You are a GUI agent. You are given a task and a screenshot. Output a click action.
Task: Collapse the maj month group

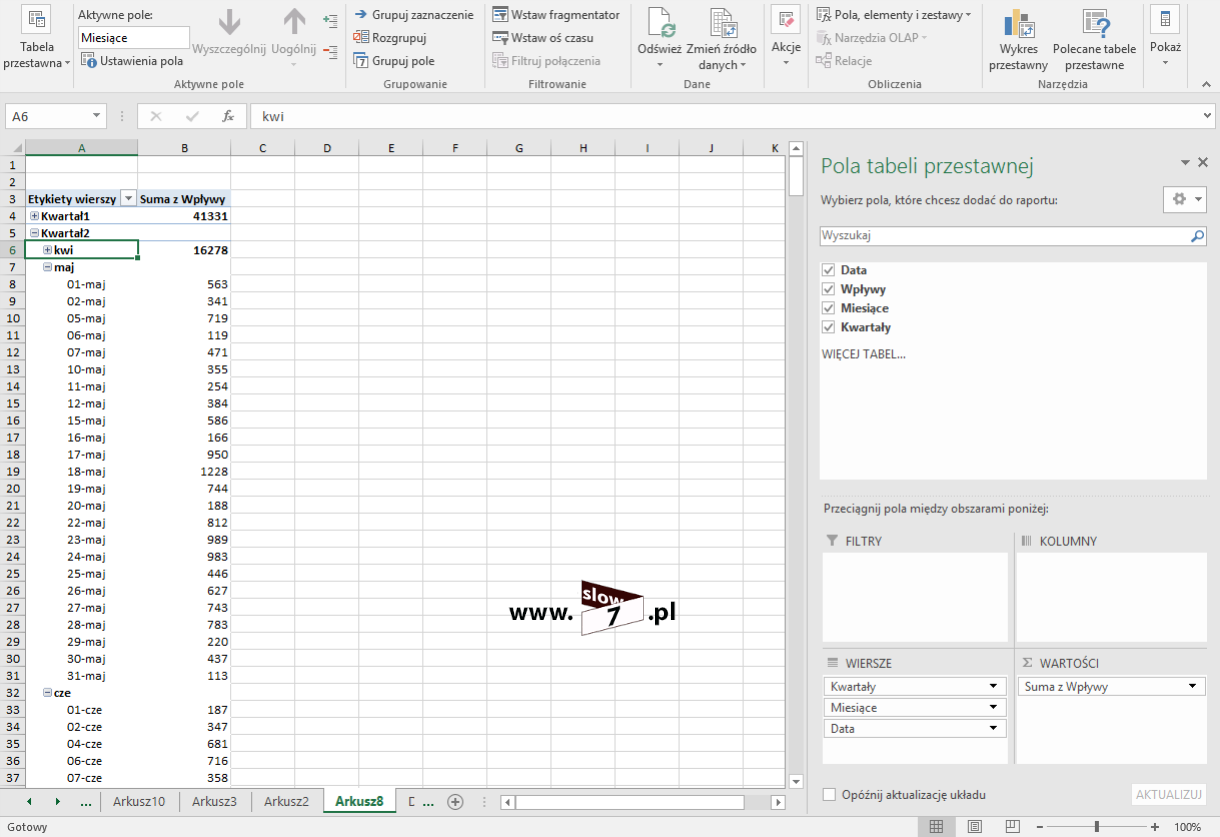click(47, 267)
